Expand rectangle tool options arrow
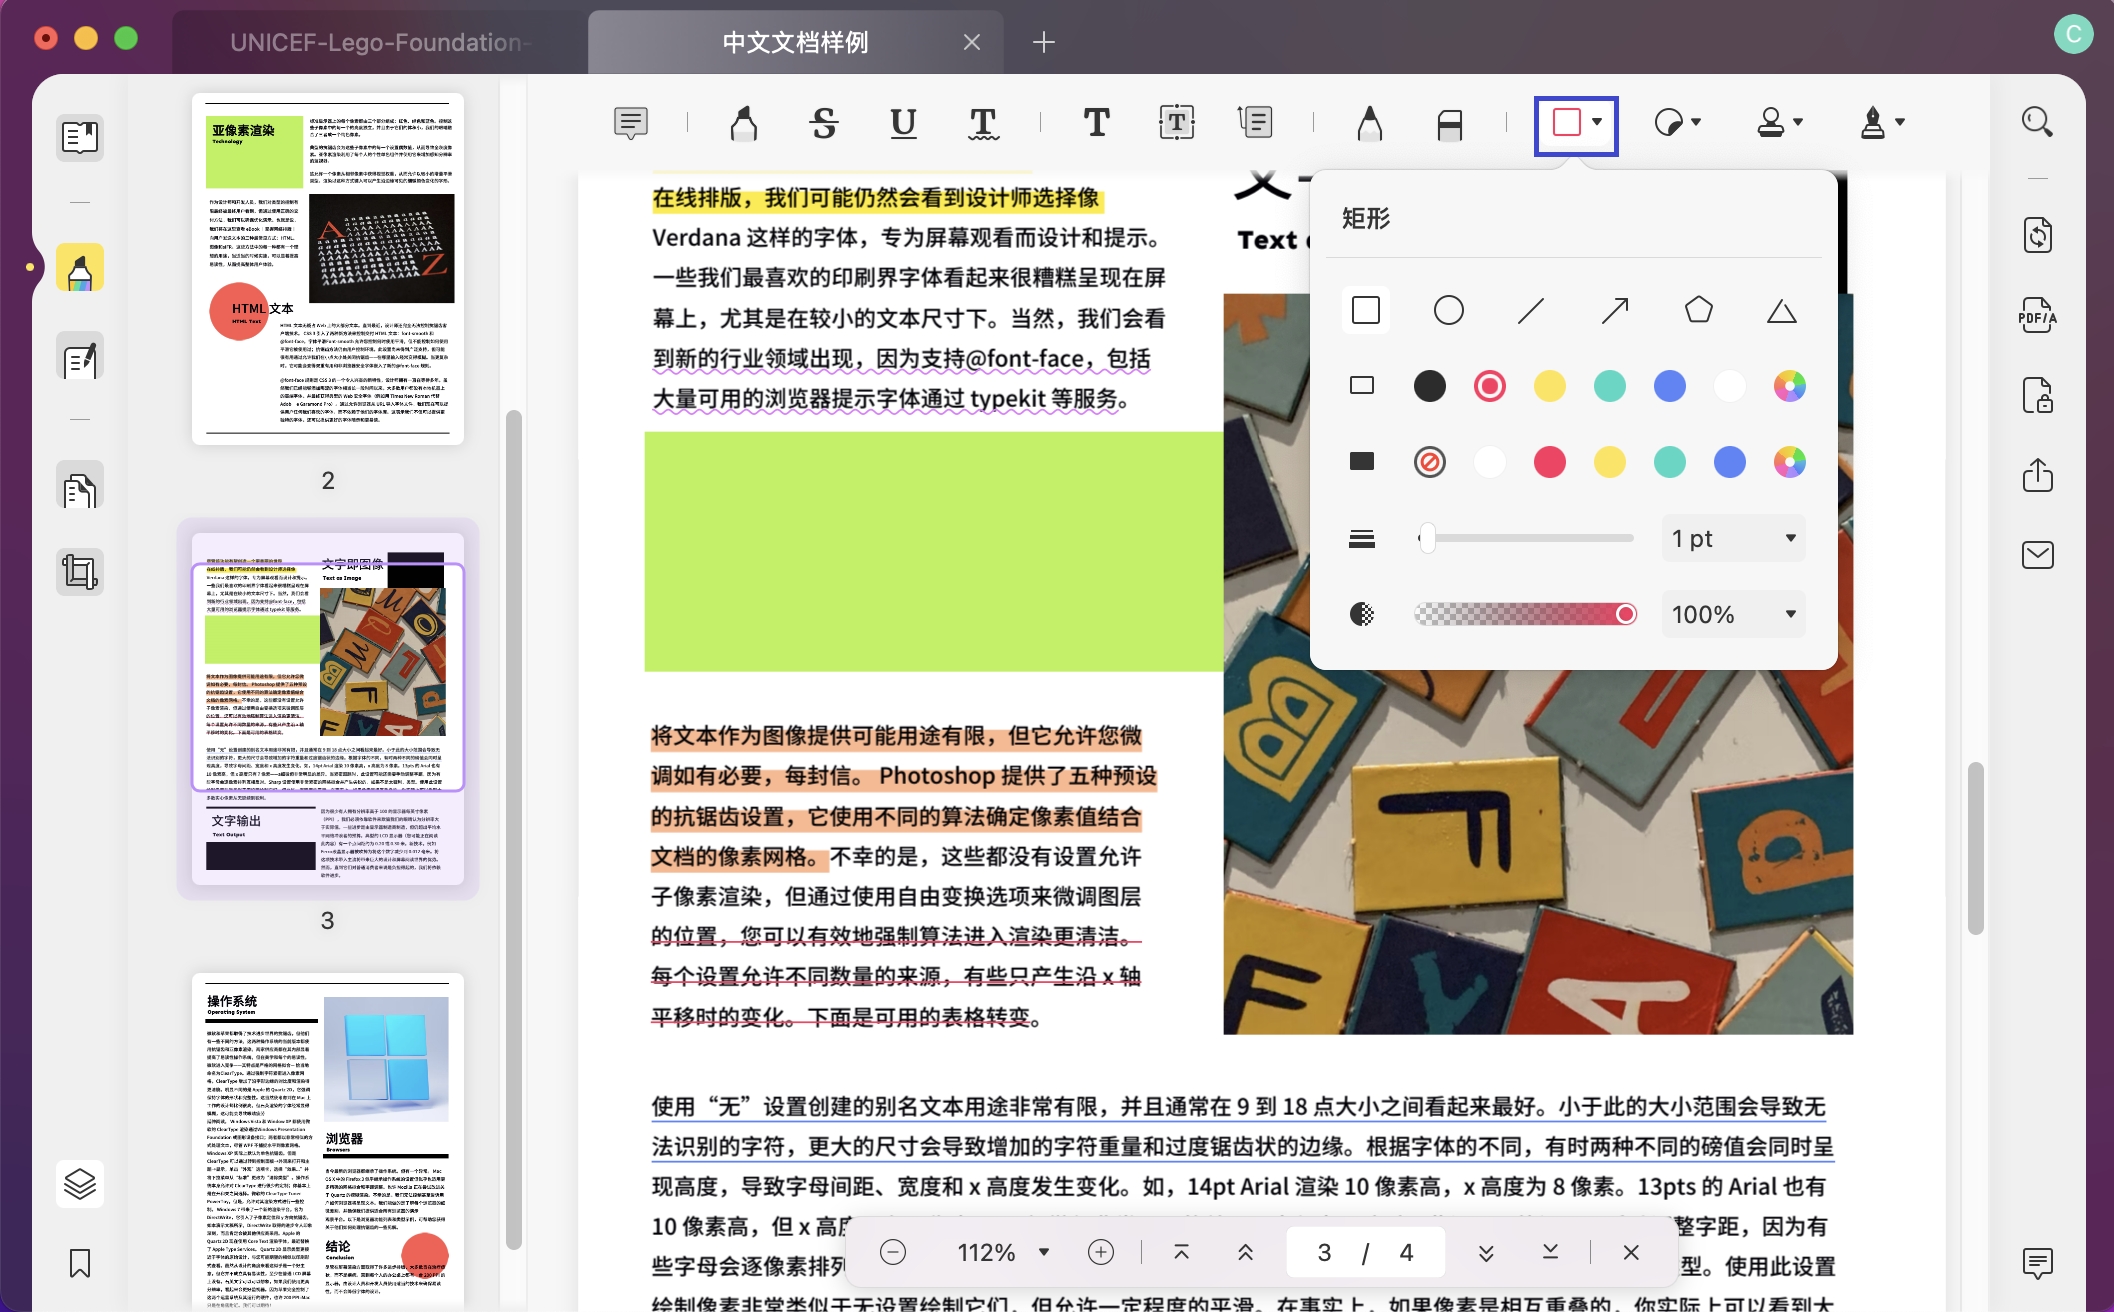Screen dimensions: 2114x1312 coord(1597,122)
